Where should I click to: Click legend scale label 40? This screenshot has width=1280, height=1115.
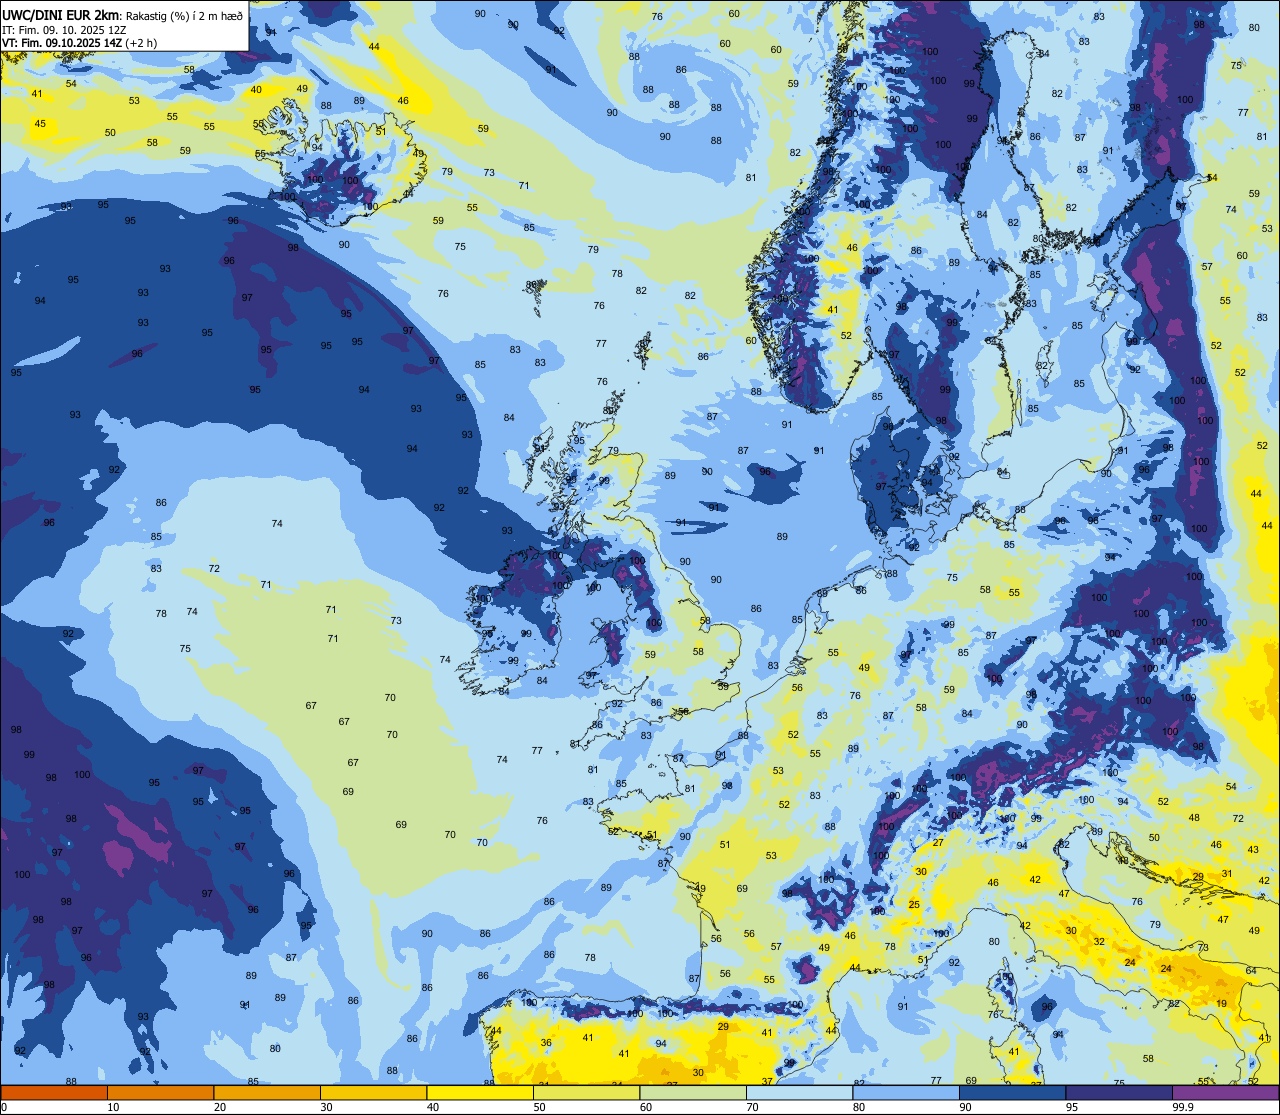pos(432,1107)
